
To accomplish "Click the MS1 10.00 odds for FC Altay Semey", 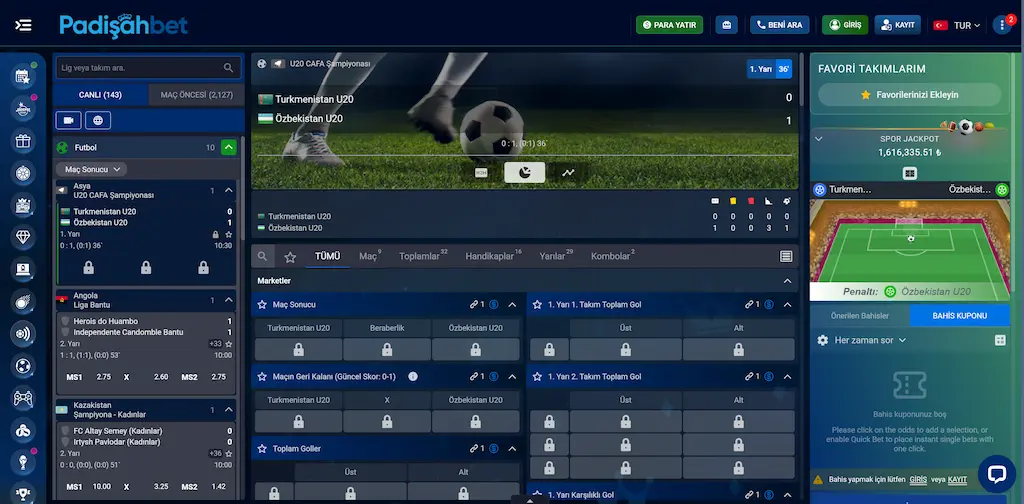I will (x=88, y=486).
